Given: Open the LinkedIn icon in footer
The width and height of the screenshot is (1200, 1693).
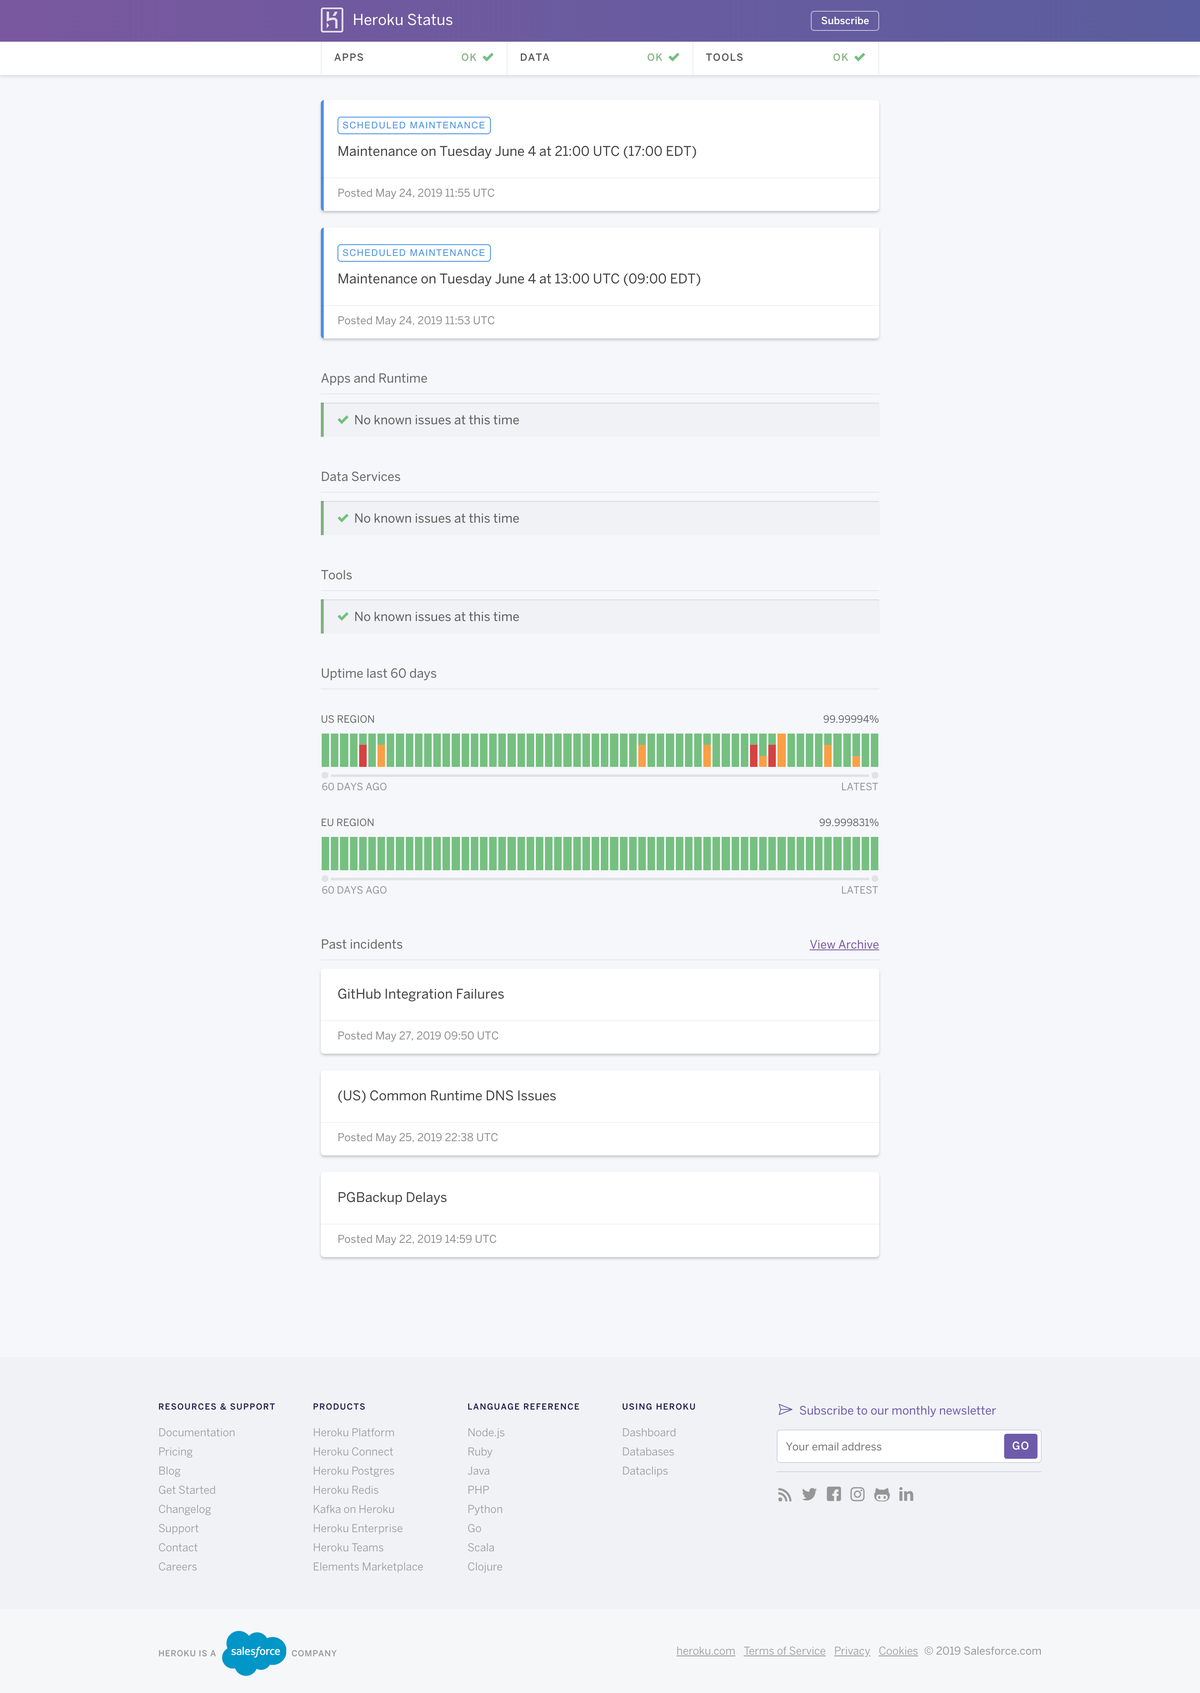Looking at the screenshot, I should click(906, 1495).
